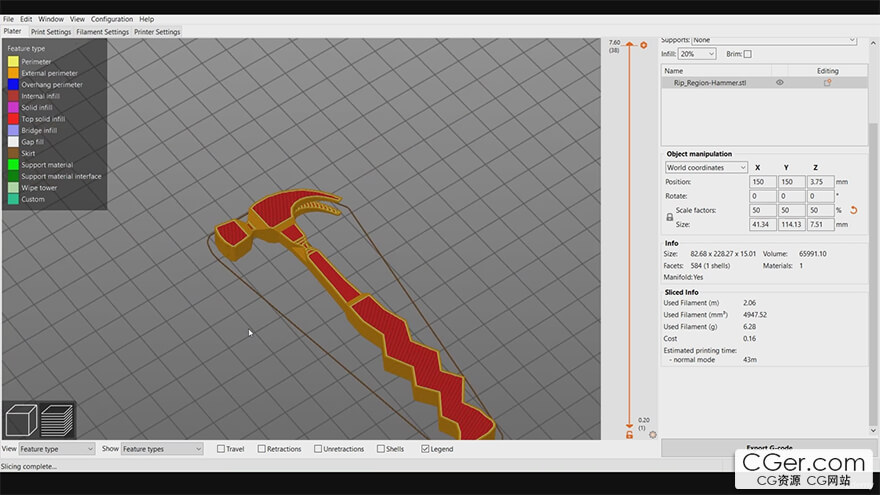
Task: Uncheck the Legend checkbox
Action: [x=425, y=449]
